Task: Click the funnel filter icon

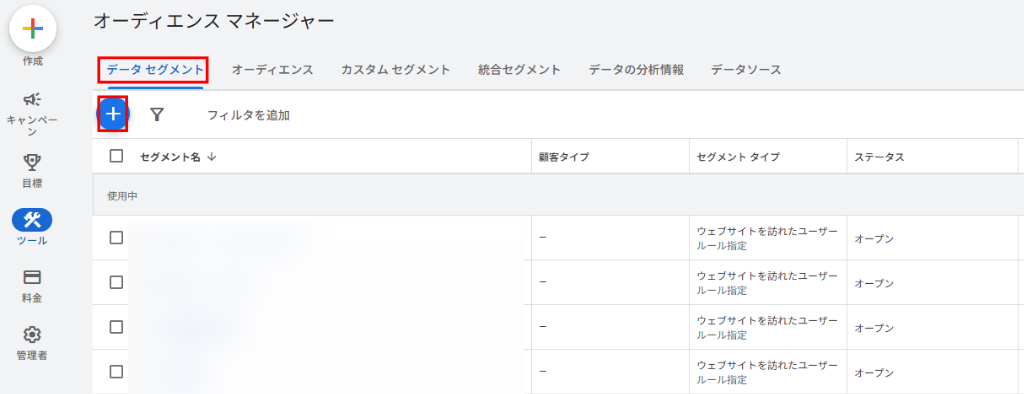Action: [x=157, y=115]
